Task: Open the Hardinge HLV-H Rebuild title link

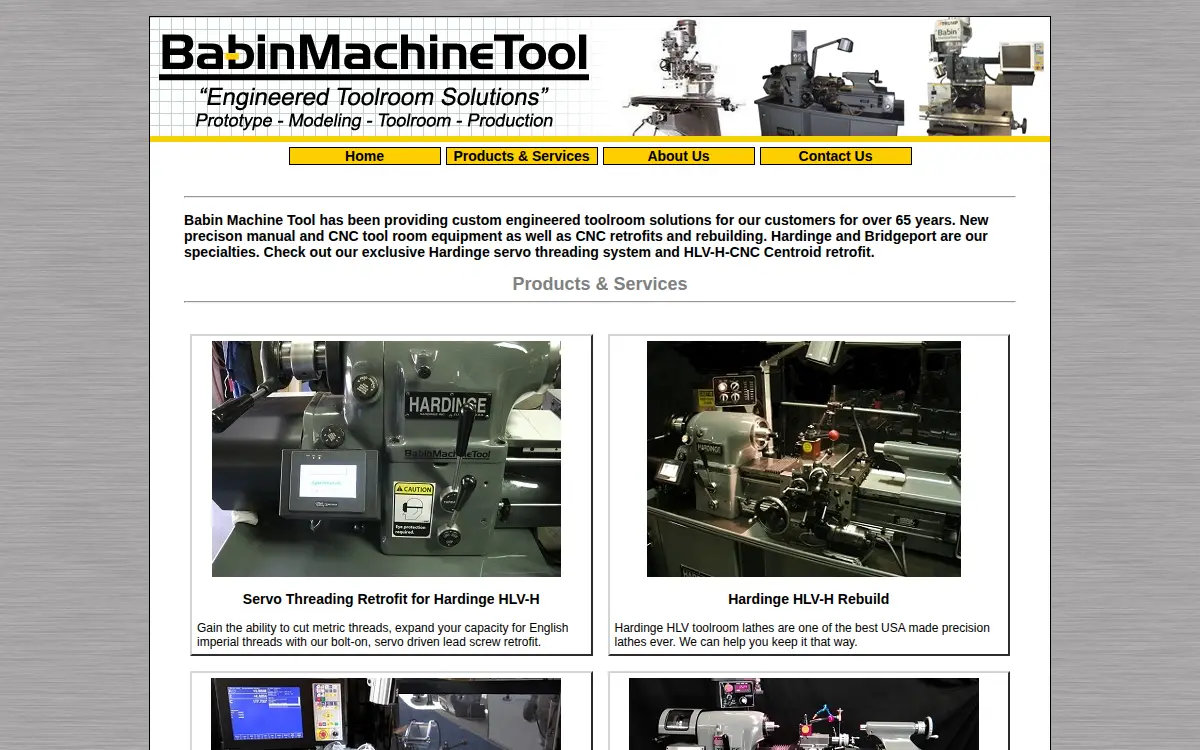Action: click(x=808, y=599)
